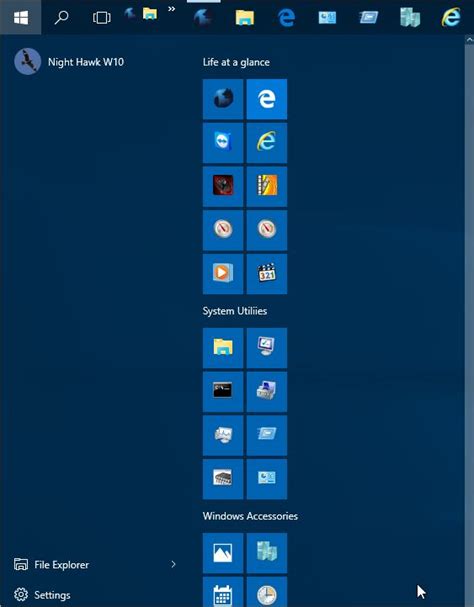Image resolution: width=474 pixels, height=607 pixels.
Task: Open the Run tile under System Utilities
Action: (x=267, y=436)
